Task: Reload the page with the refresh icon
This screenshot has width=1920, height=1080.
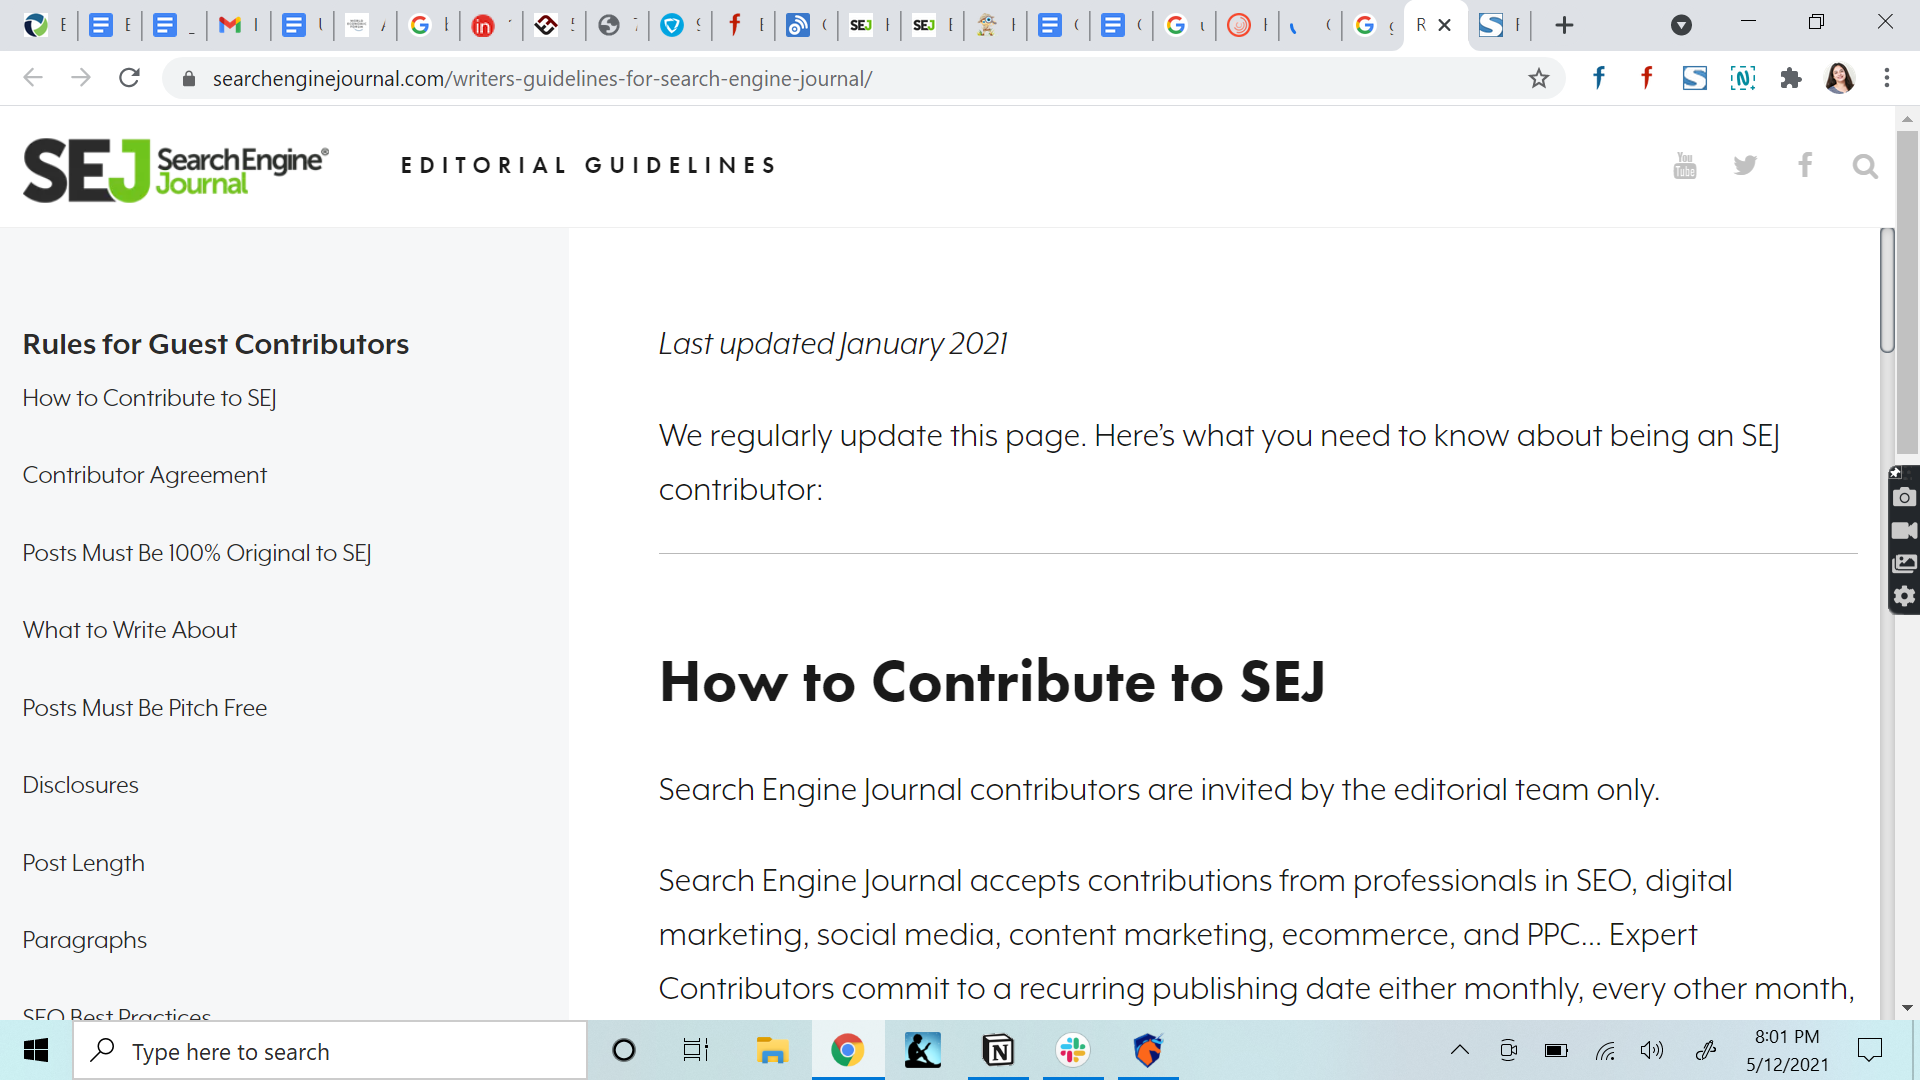Action: [129, 78]
